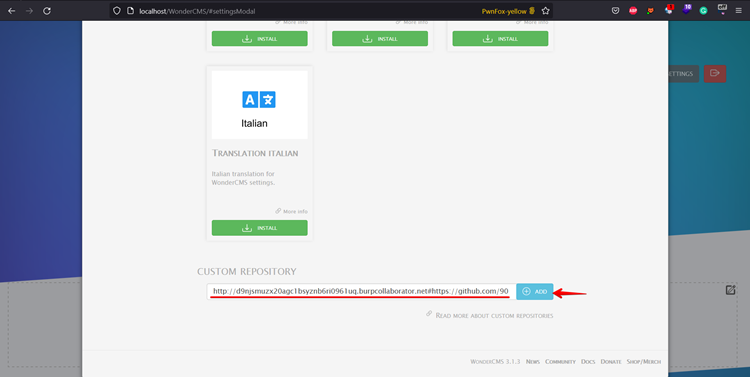The width and height of the screenshot is (750, 377).
Task: Bookmark this page with the star icon
Action: (x=545, y=11)
